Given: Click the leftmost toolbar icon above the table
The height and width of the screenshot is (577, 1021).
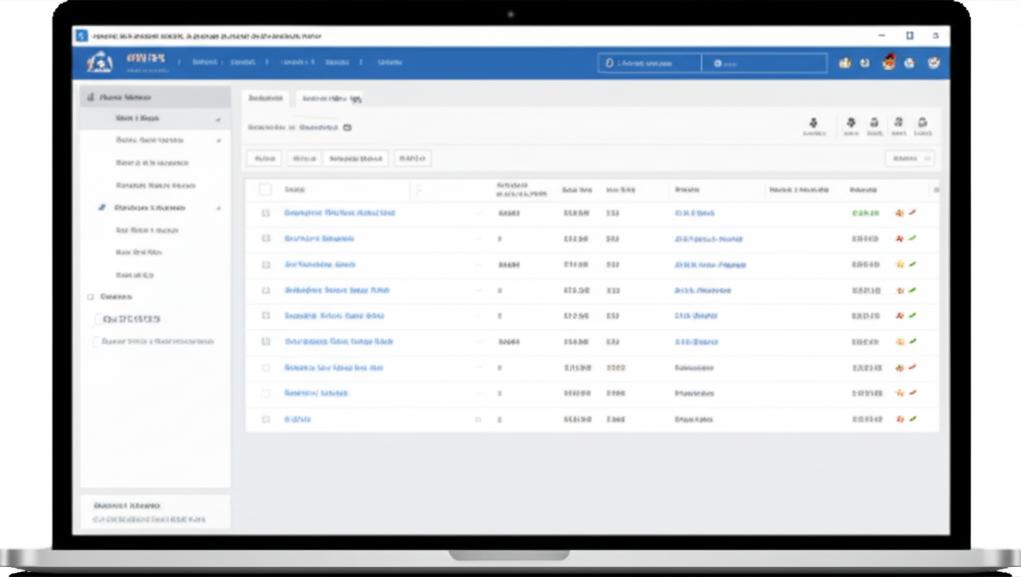Looking at the screenshot, I should 813,122.
